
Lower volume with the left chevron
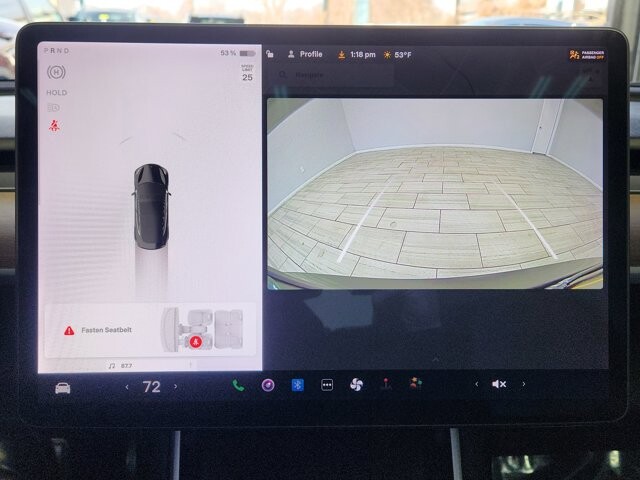coord(476,384)
